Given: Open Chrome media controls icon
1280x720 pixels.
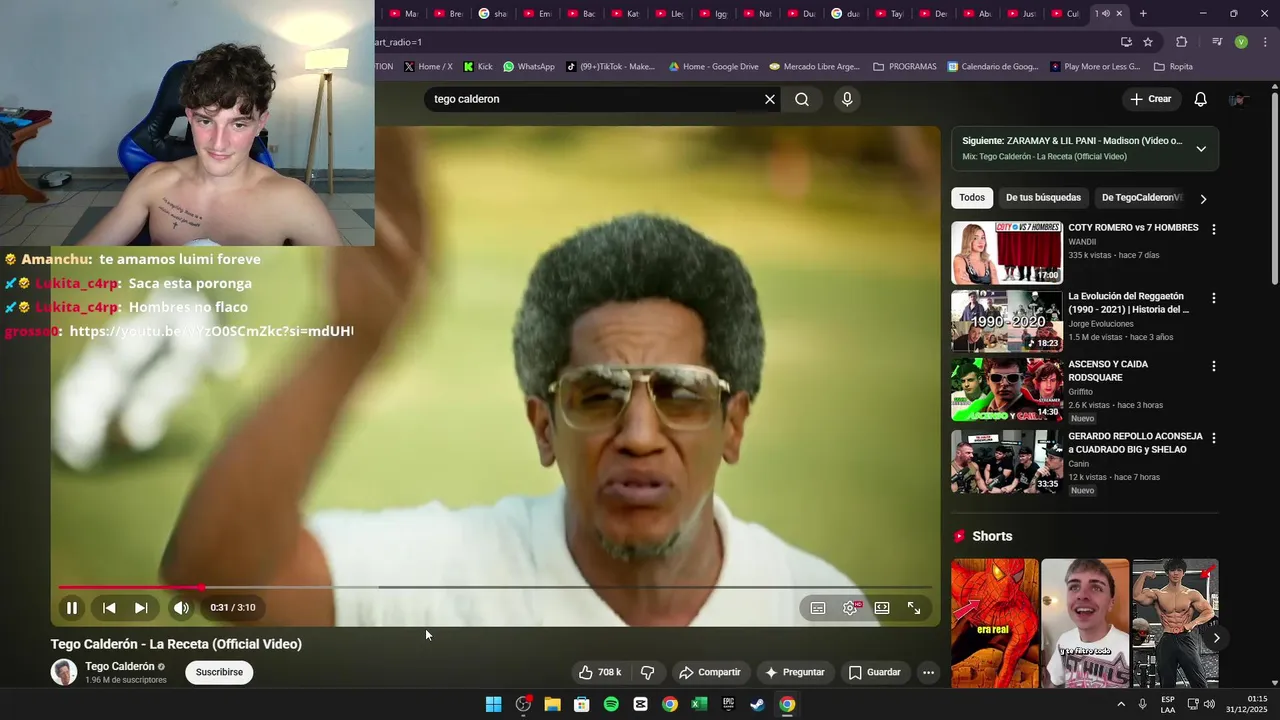Looking at the screenshot, I should [1217, 42].
